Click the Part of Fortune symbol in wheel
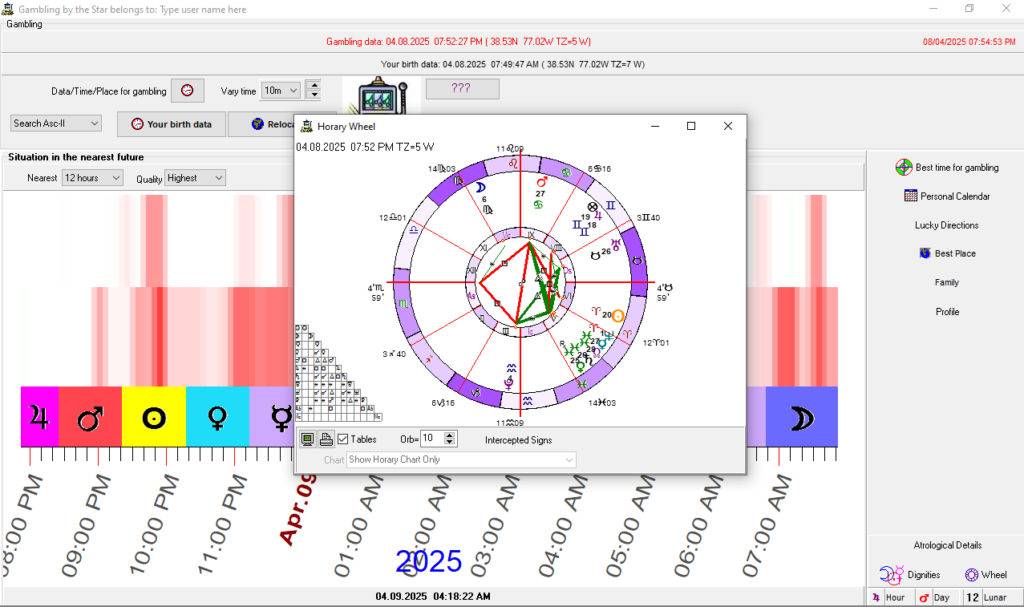The width and height of the screenshot is (1024, 607). (592, 206)
